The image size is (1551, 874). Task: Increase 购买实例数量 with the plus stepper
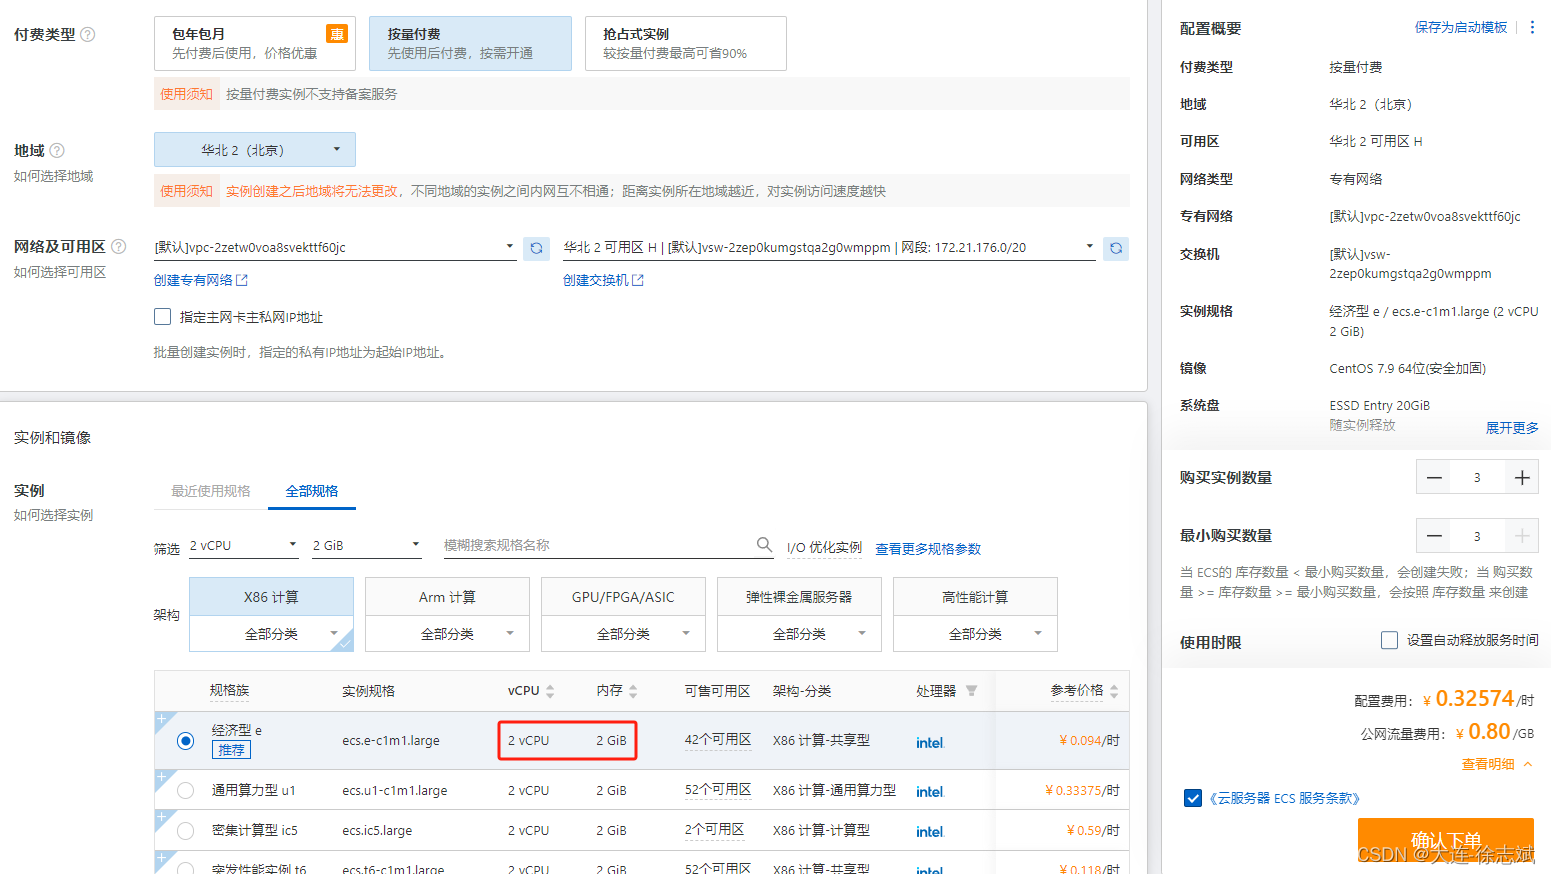1521,477
